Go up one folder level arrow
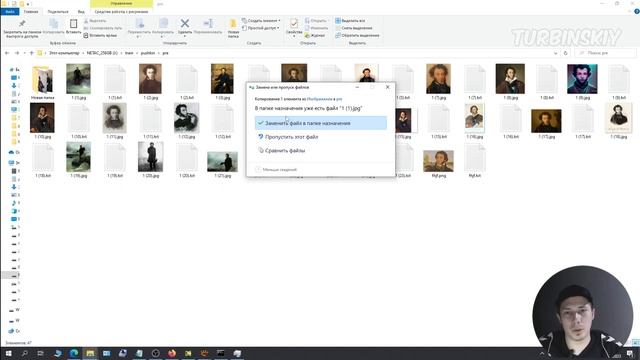 click(x=31, y=53)
